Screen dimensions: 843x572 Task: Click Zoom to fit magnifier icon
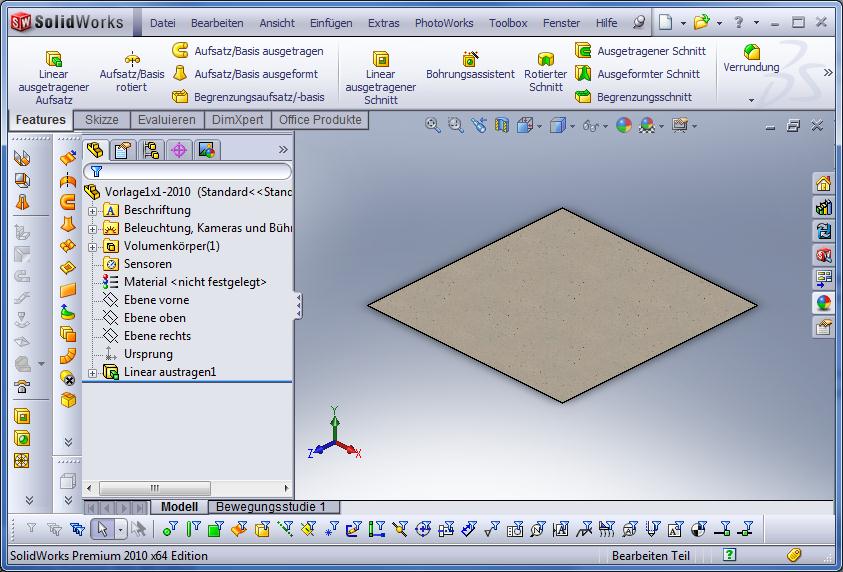(x=432, y=125)
